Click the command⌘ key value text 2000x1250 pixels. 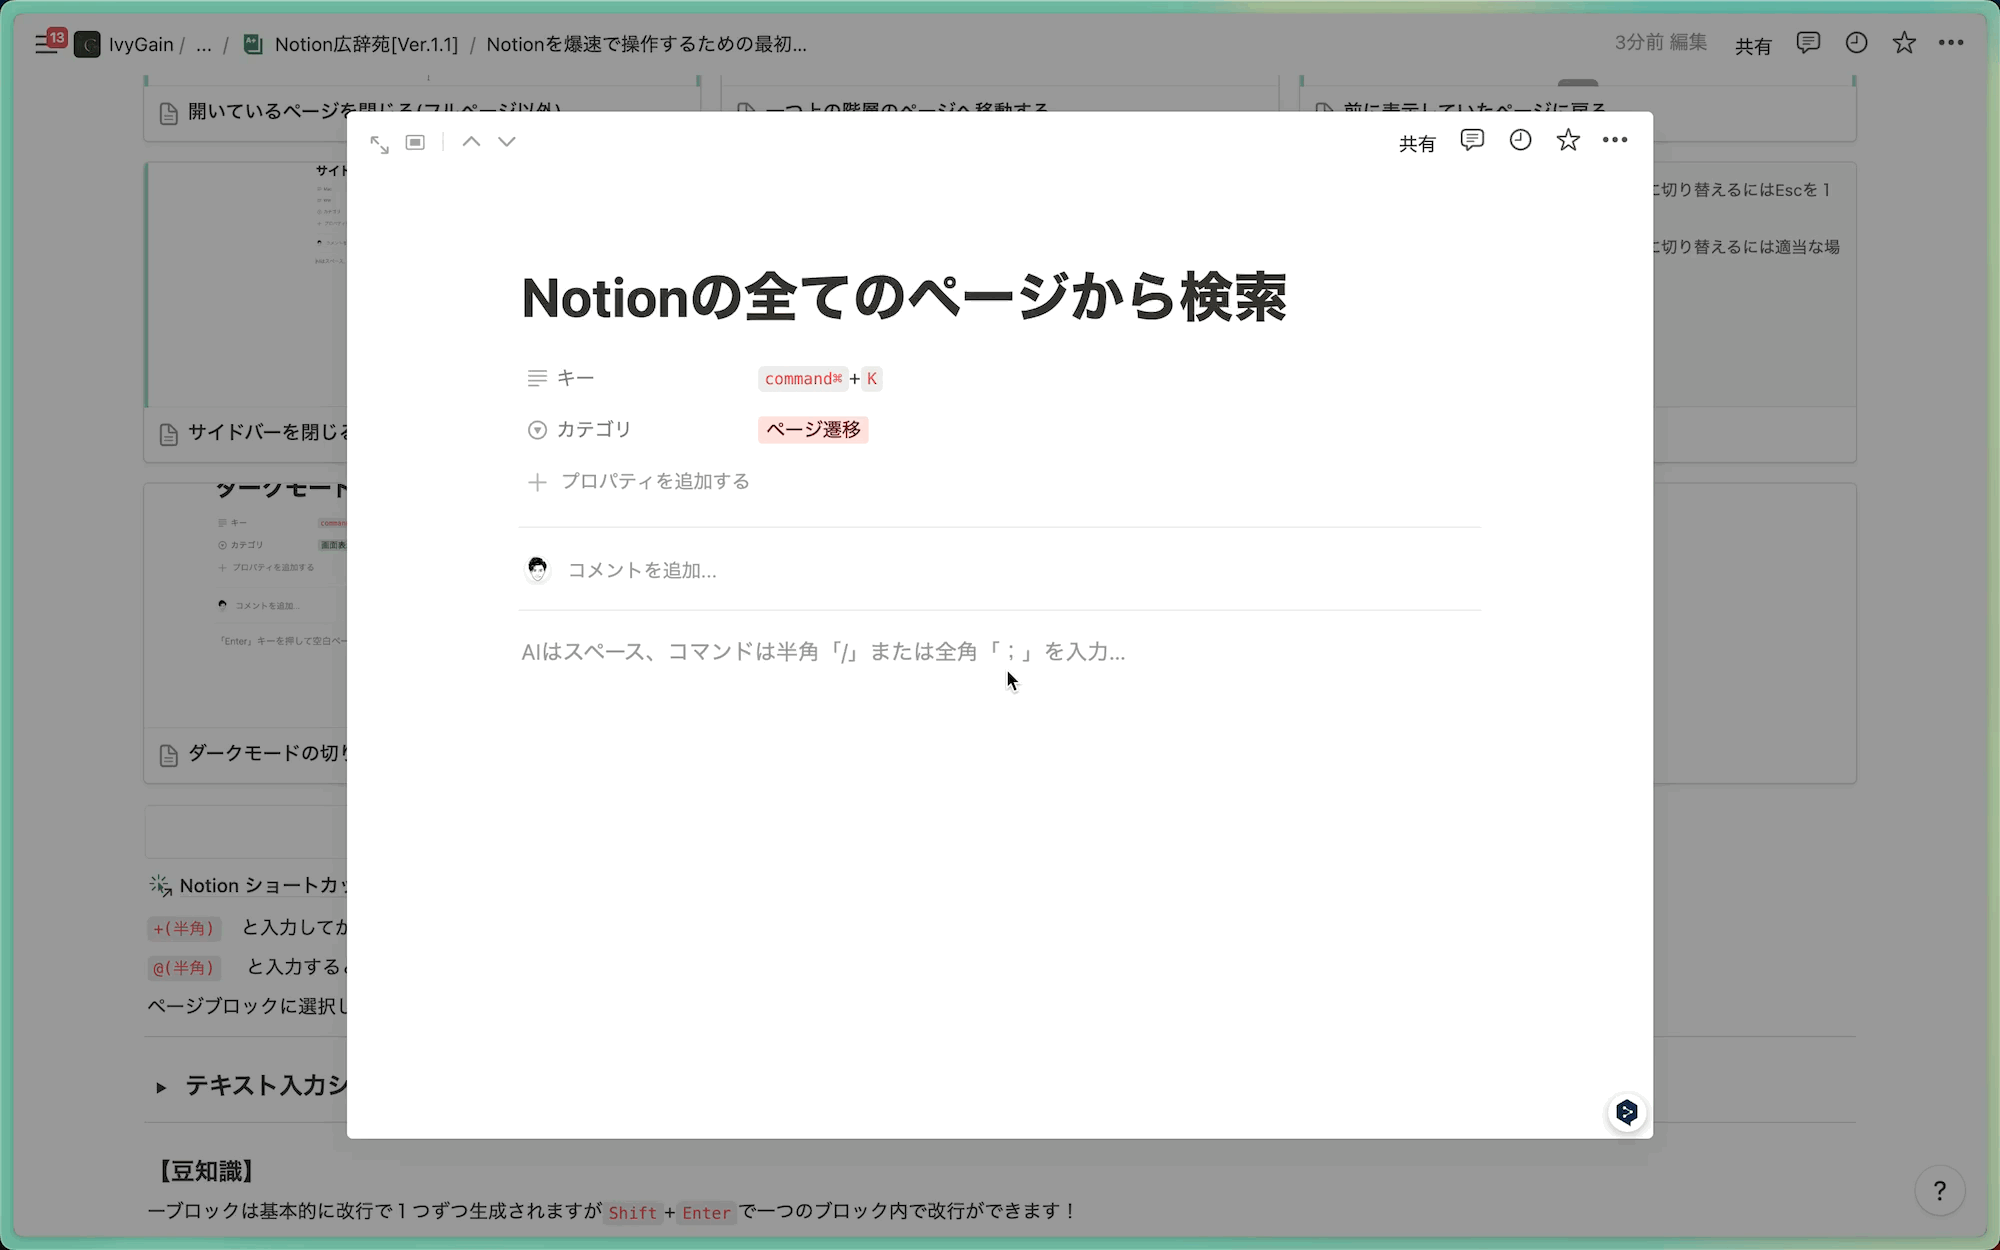[803, 379]
